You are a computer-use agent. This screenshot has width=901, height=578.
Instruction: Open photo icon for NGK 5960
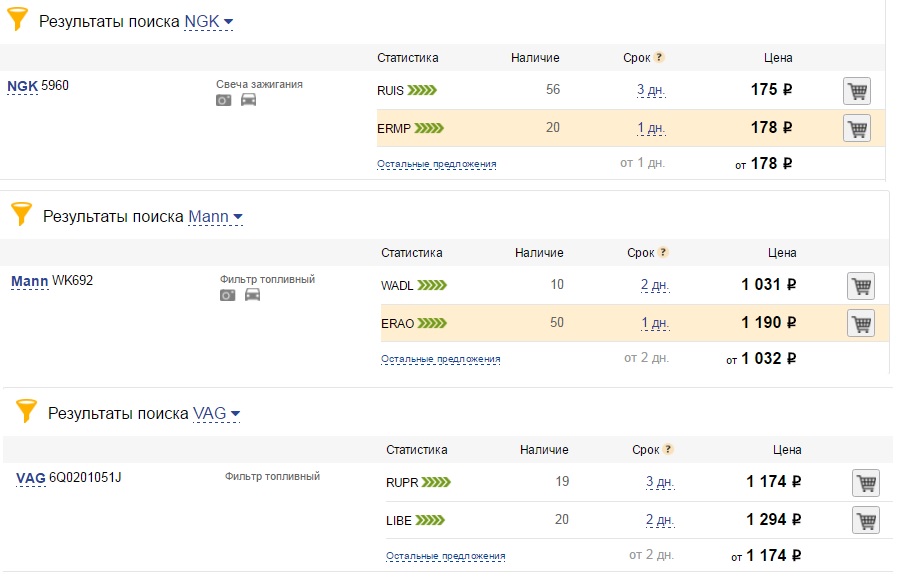(224, 101)
